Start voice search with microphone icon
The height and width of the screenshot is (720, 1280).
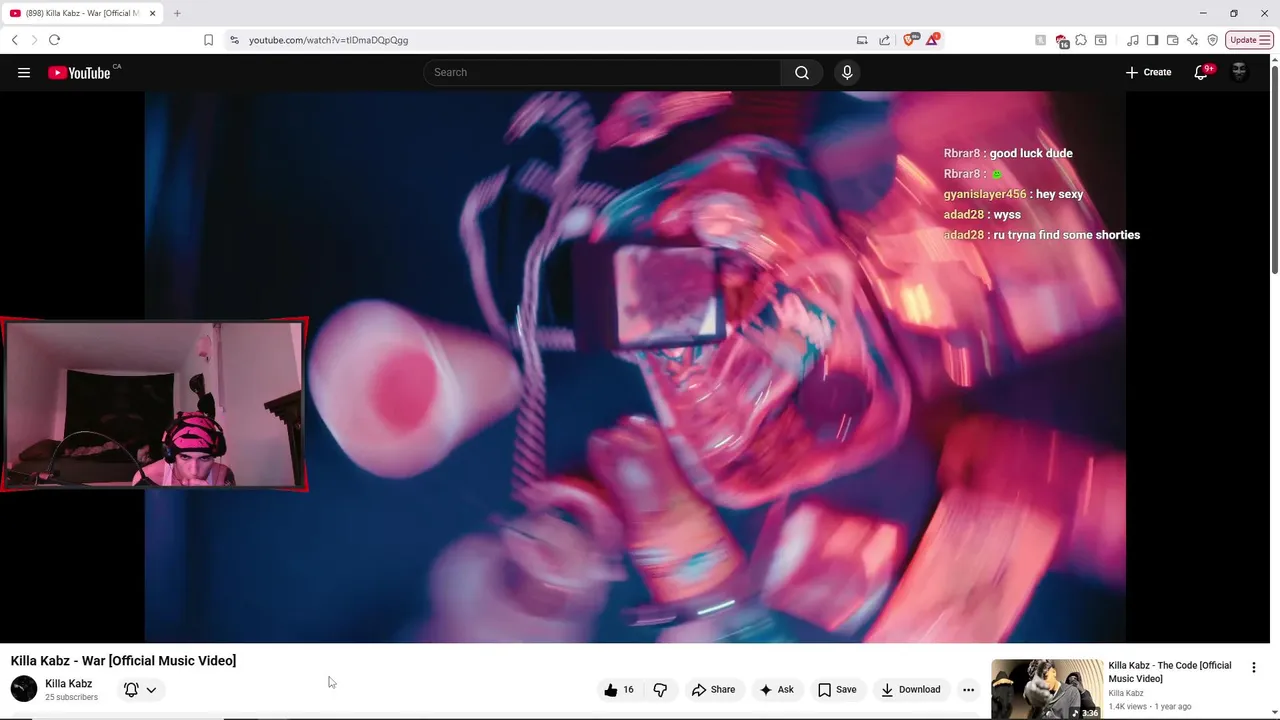[847, 72]
